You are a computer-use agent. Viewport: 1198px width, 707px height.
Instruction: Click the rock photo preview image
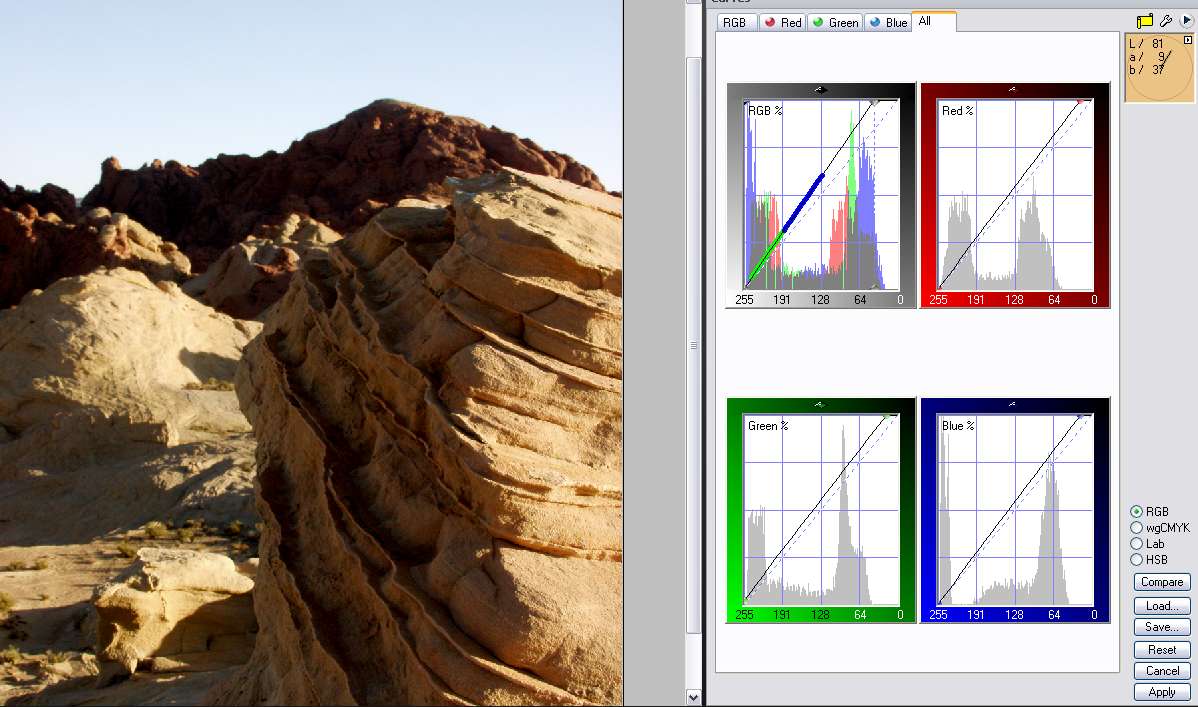click(x=311, y=352)
